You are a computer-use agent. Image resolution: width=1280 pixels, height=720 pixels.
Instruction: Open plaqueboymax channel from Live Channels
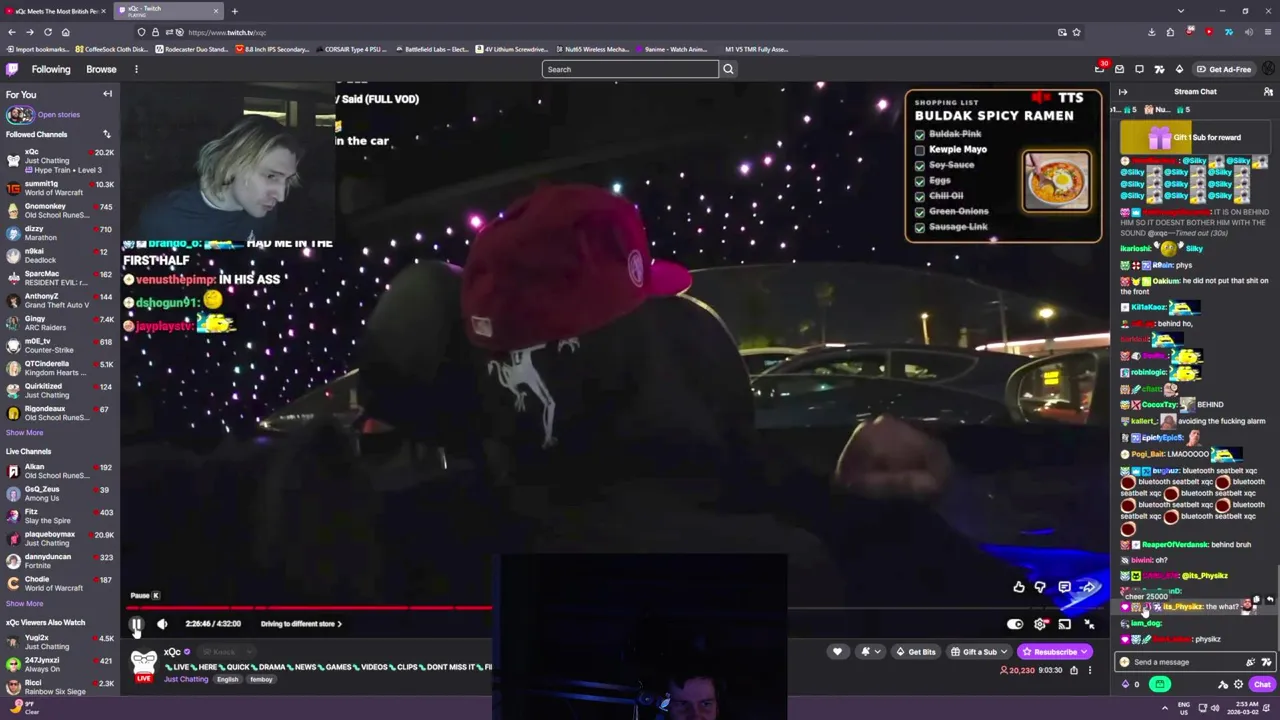60,538
